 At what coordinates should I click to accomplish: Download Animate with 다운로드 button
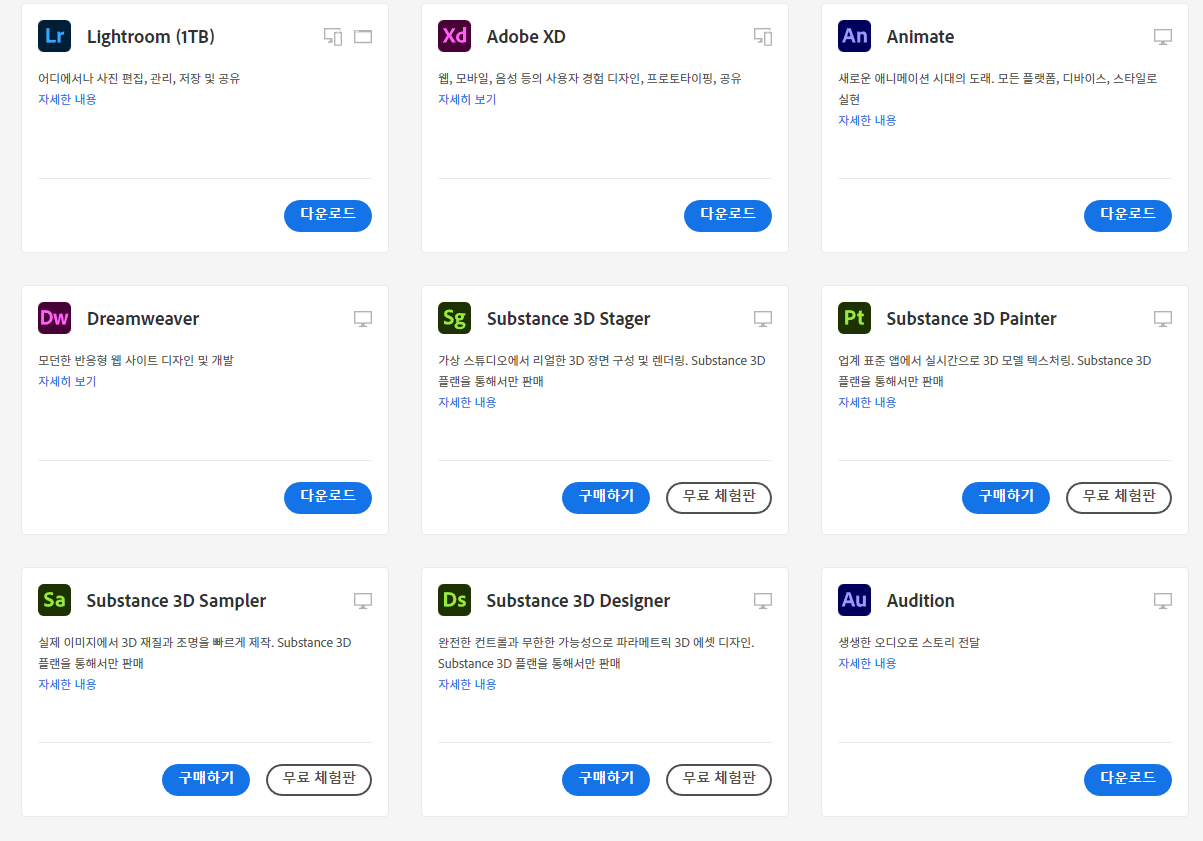(x=1128, y=215)
